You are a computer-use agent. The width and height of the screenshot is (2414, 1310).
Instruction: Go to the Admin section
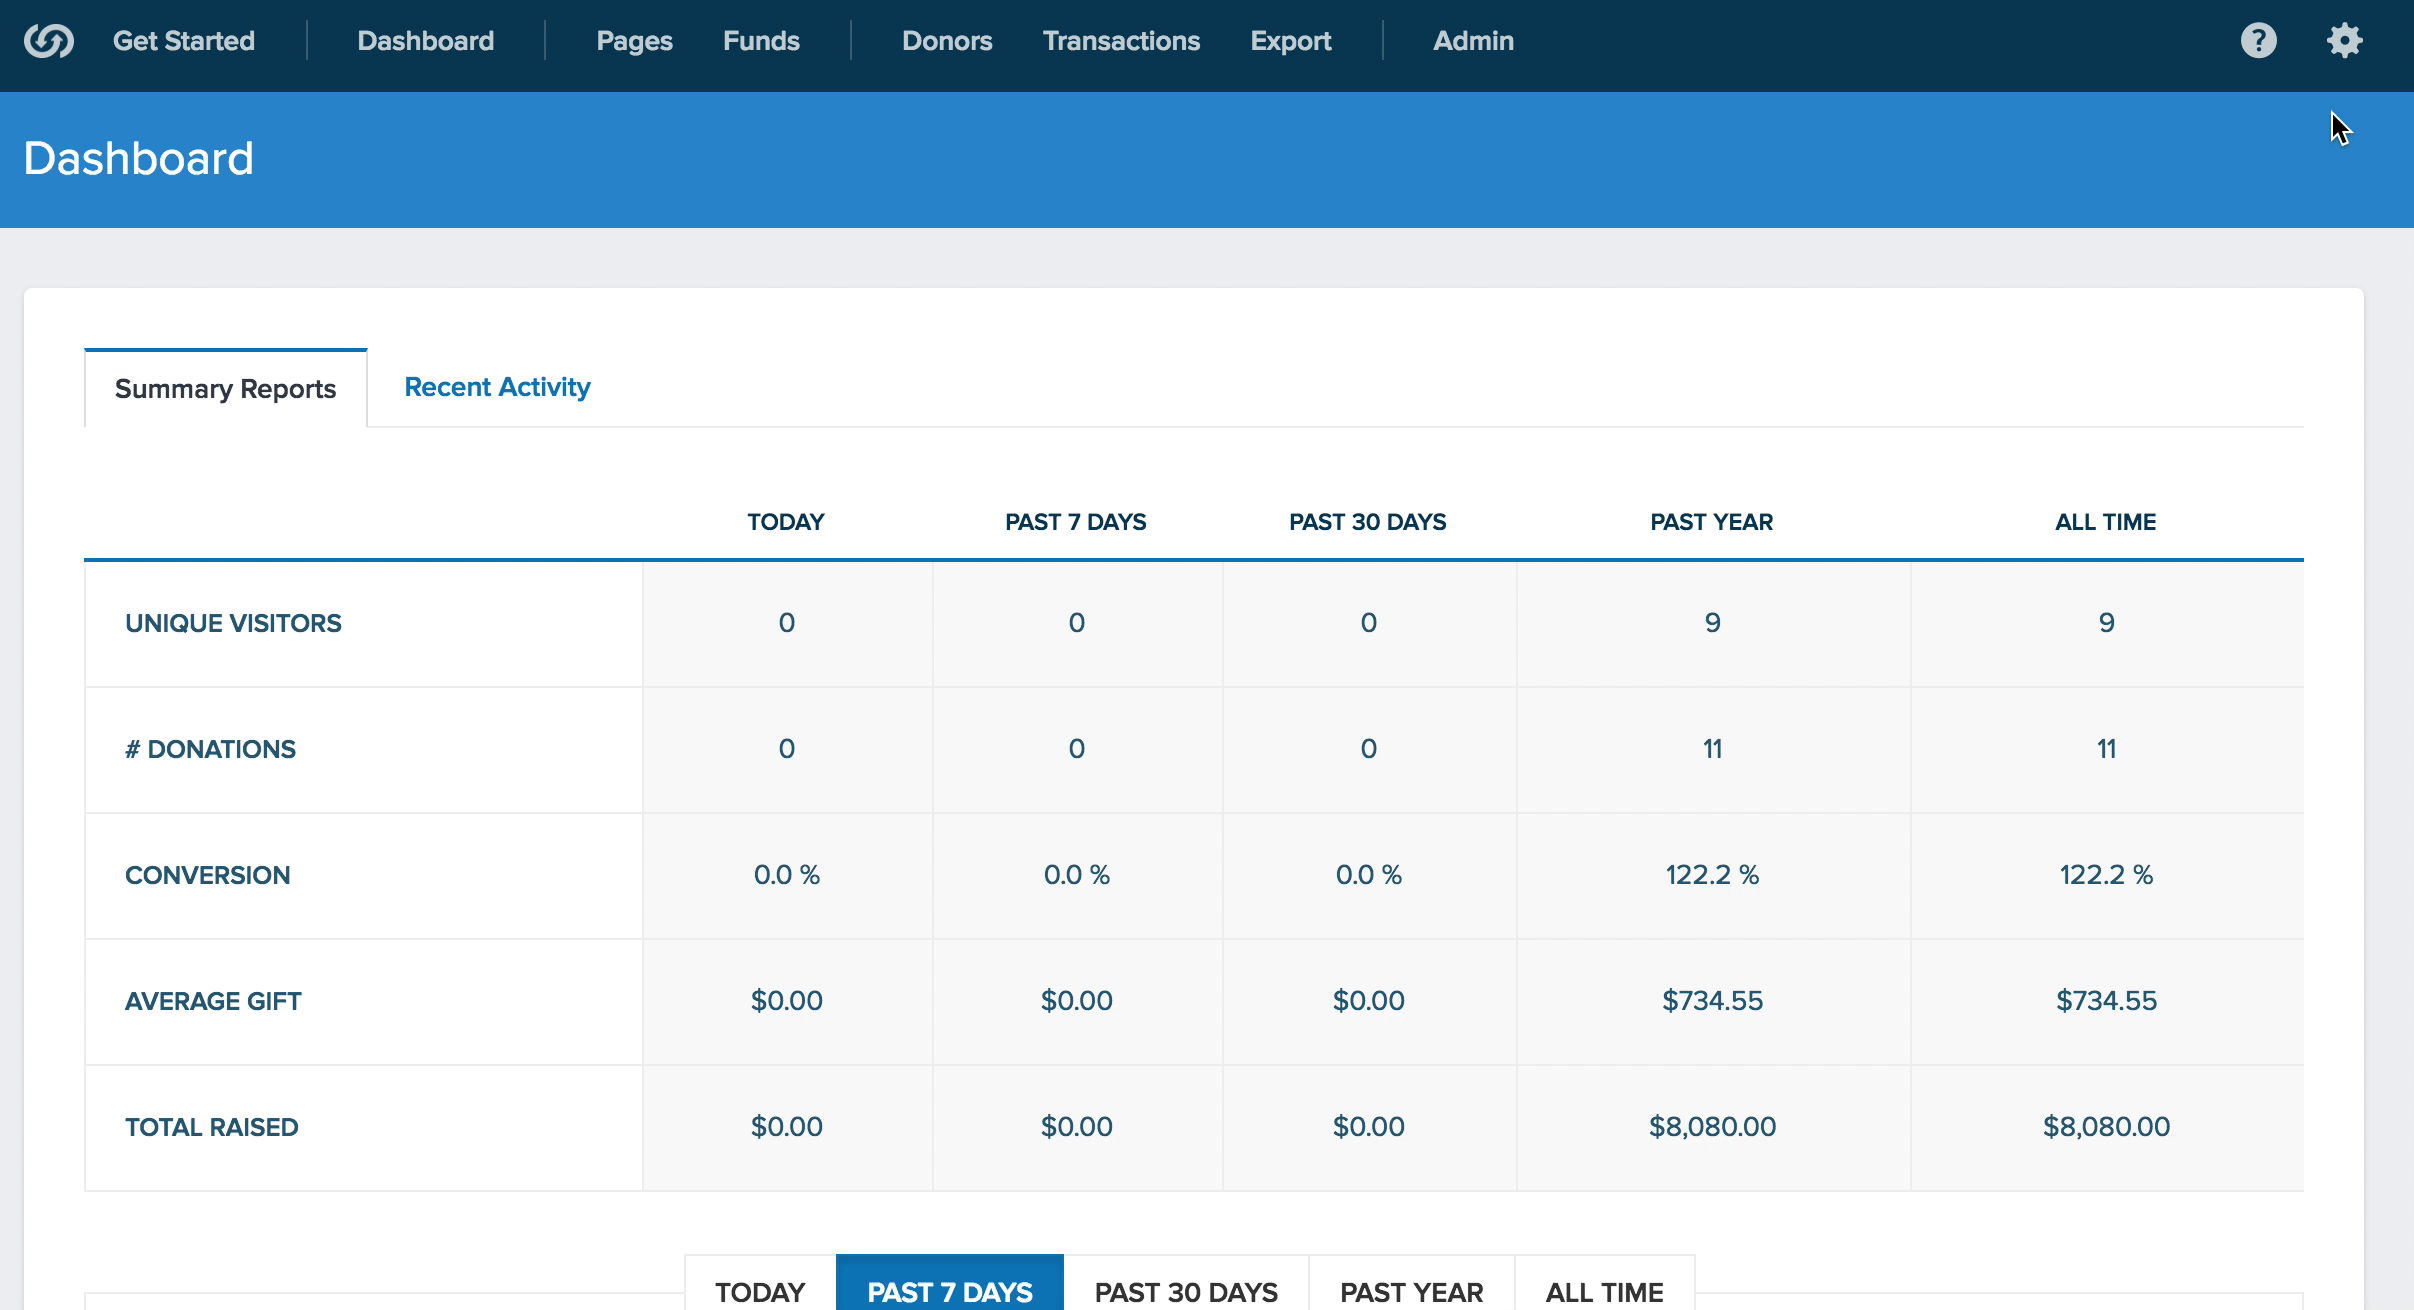pos(1473,41)
